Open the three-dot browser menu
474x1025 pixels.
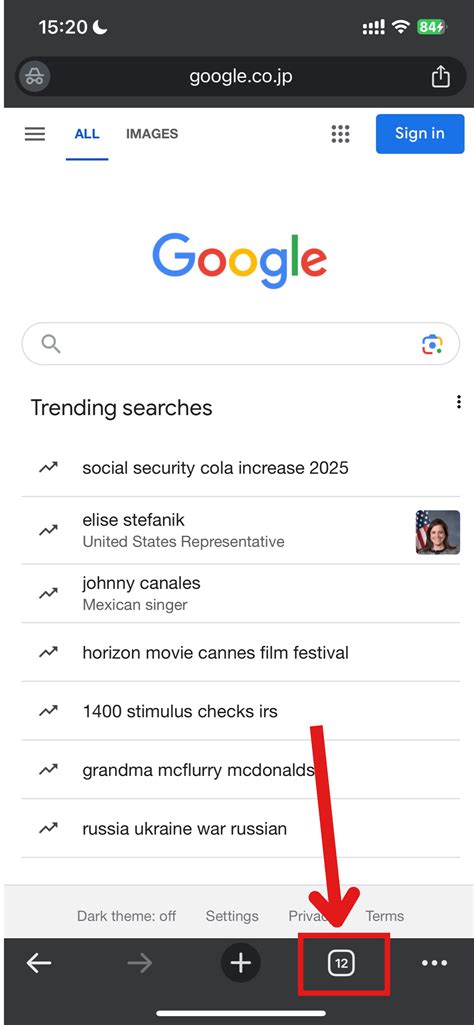click(434, 963)
